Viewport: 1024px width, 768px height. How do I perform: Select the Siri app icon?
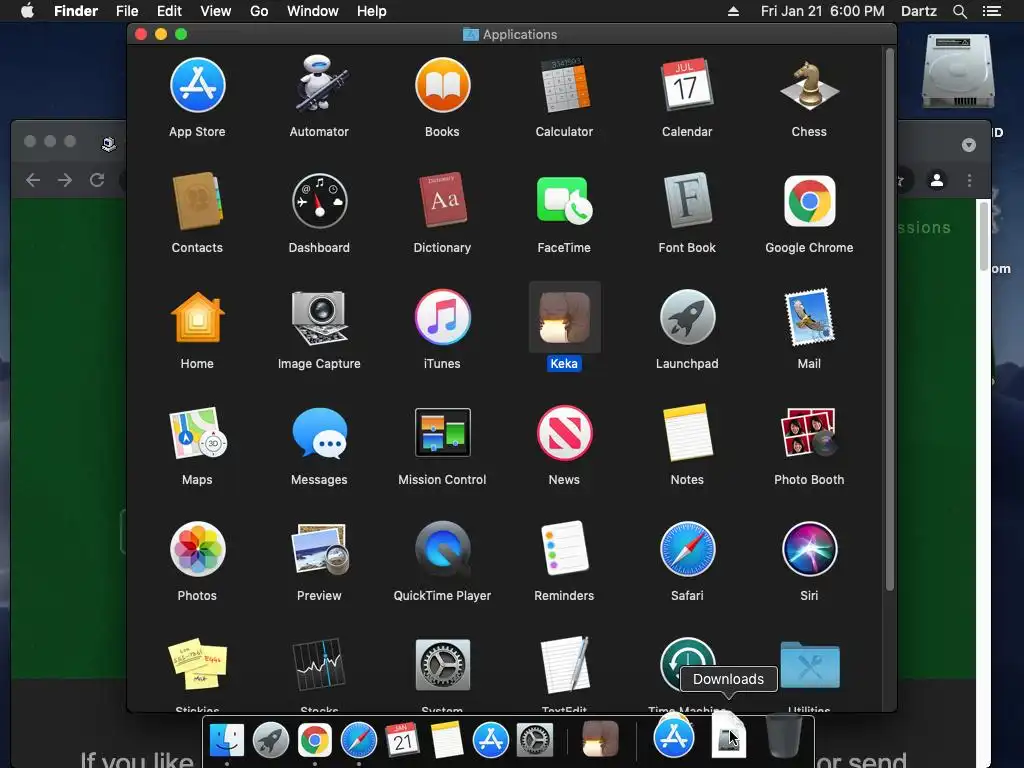(x=809, y=549)
